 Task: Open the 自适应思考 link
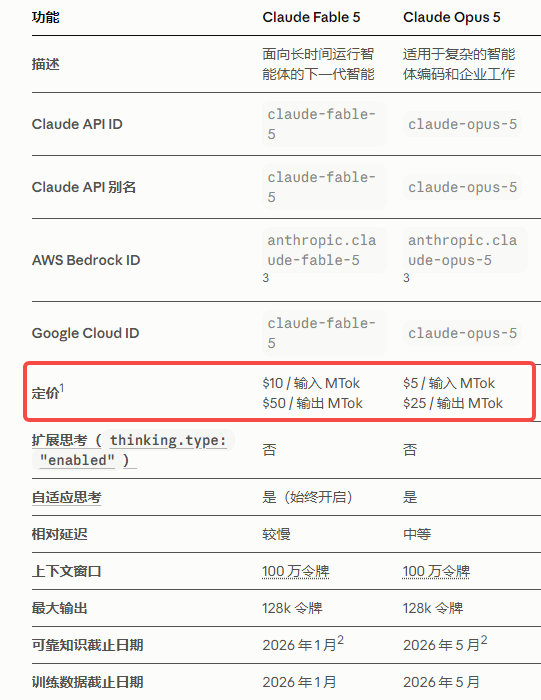(x=67, y=497)
